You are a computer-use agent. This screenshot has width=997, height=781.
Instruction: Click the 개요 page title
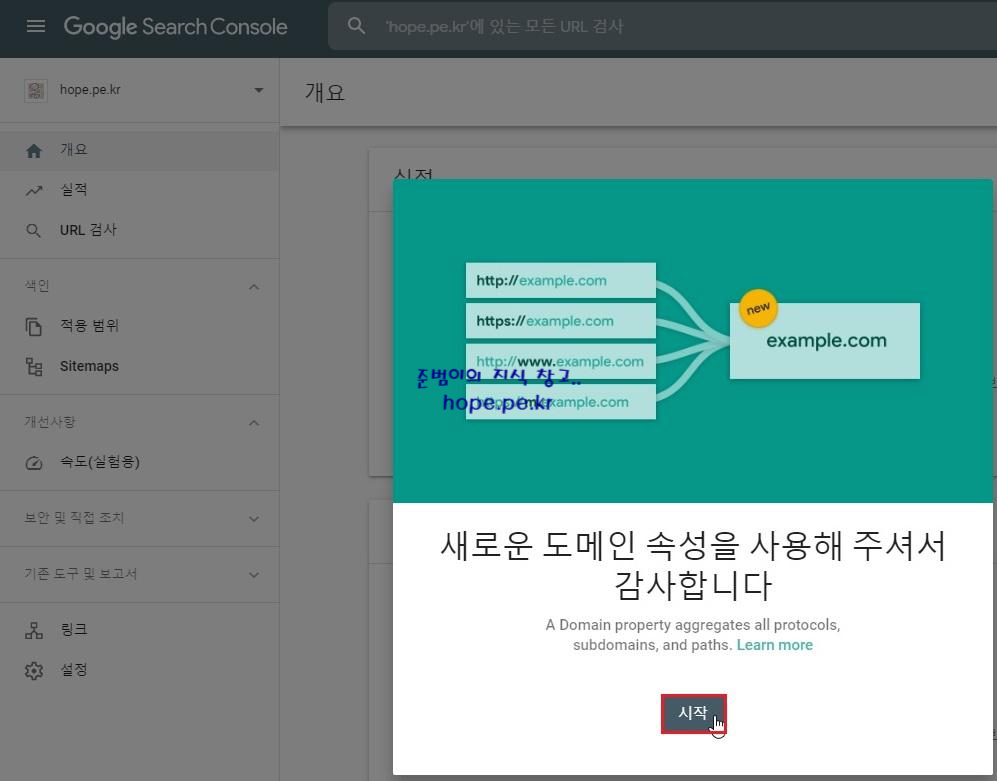324,92
